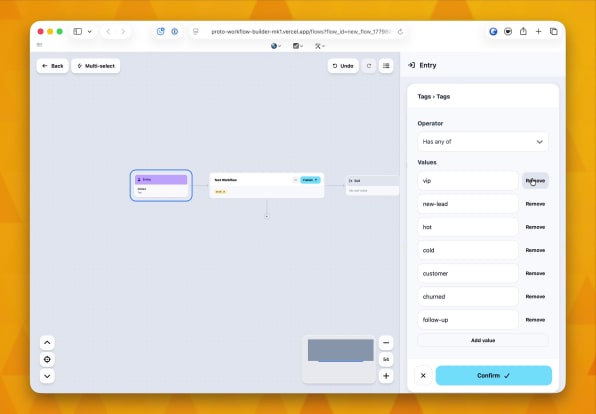This screenshot has height=414, width=596.
Task: Reload the page with the refresh icon
Action: point(400,32)
